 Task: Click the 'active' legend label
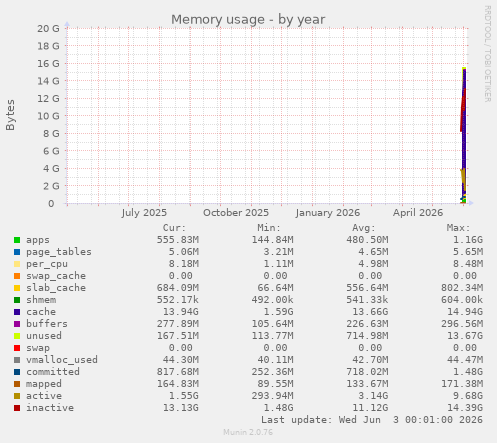pyautogui.click(x=44, y=396)
